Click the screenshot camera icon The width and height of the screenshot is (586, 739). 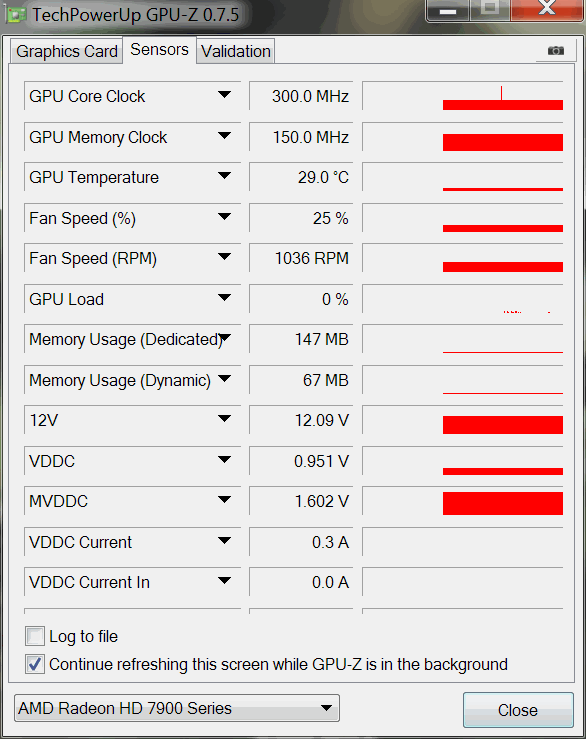coord(556,50)
